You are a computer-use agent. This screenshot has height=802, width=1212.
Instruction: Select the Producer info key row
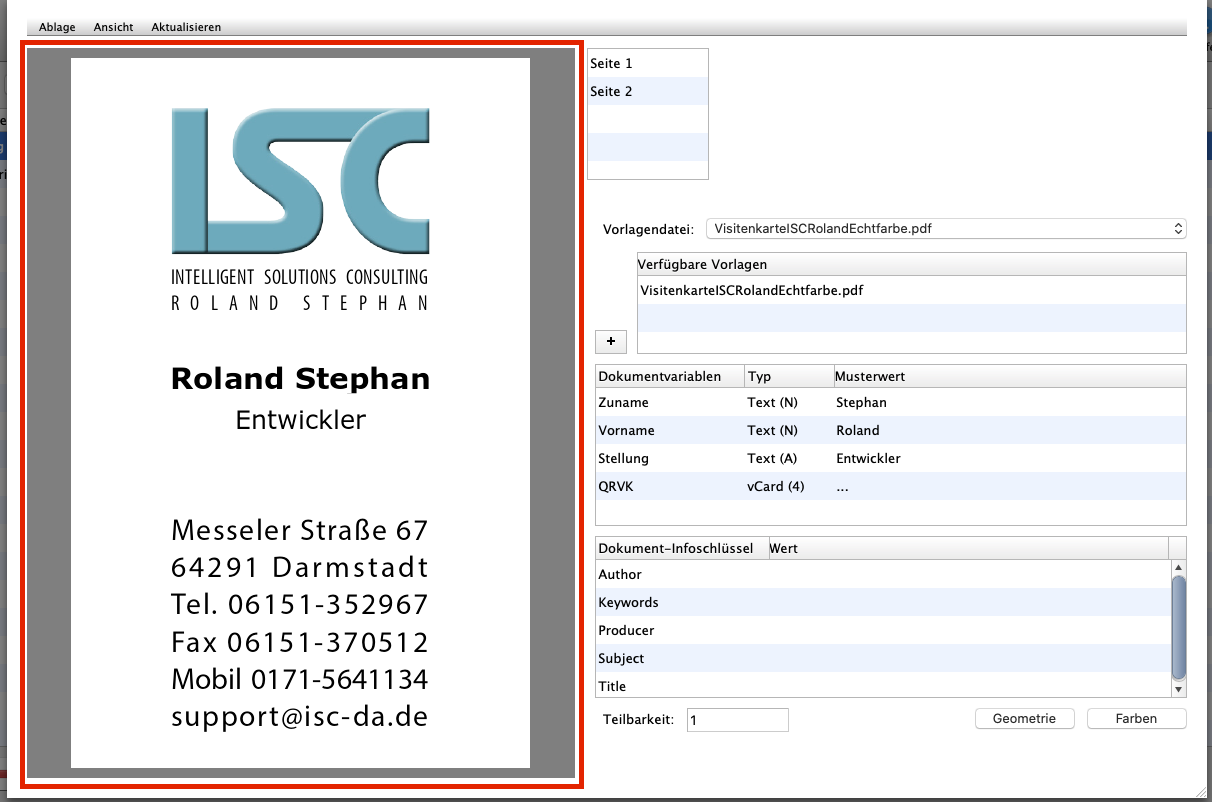click(883, 630)
